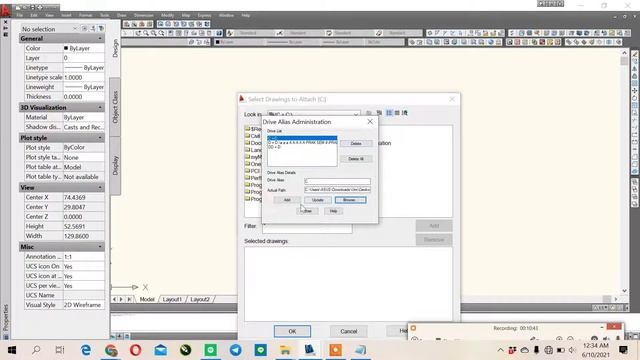Click the Actual Path input field
The width and height of the screenshot is (640, 360).
[x=337, y=190]
